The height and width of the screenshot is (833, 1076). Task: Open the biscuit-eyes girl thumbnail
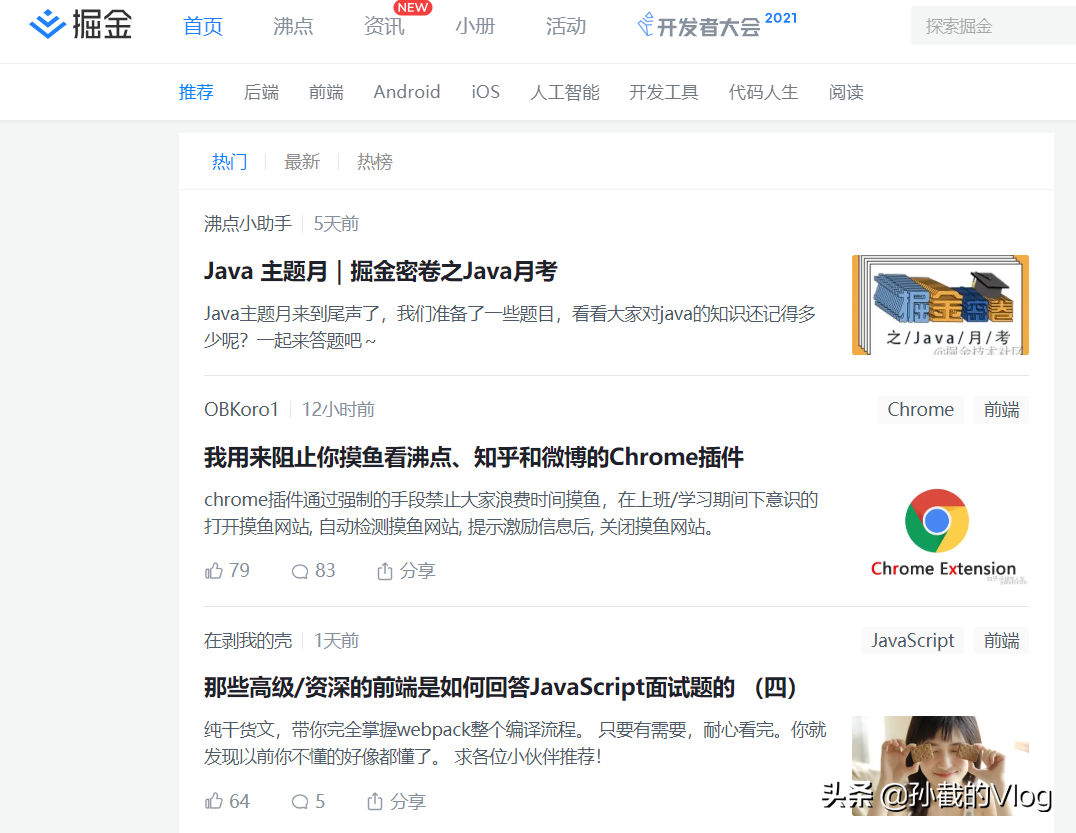coord(940,766)
